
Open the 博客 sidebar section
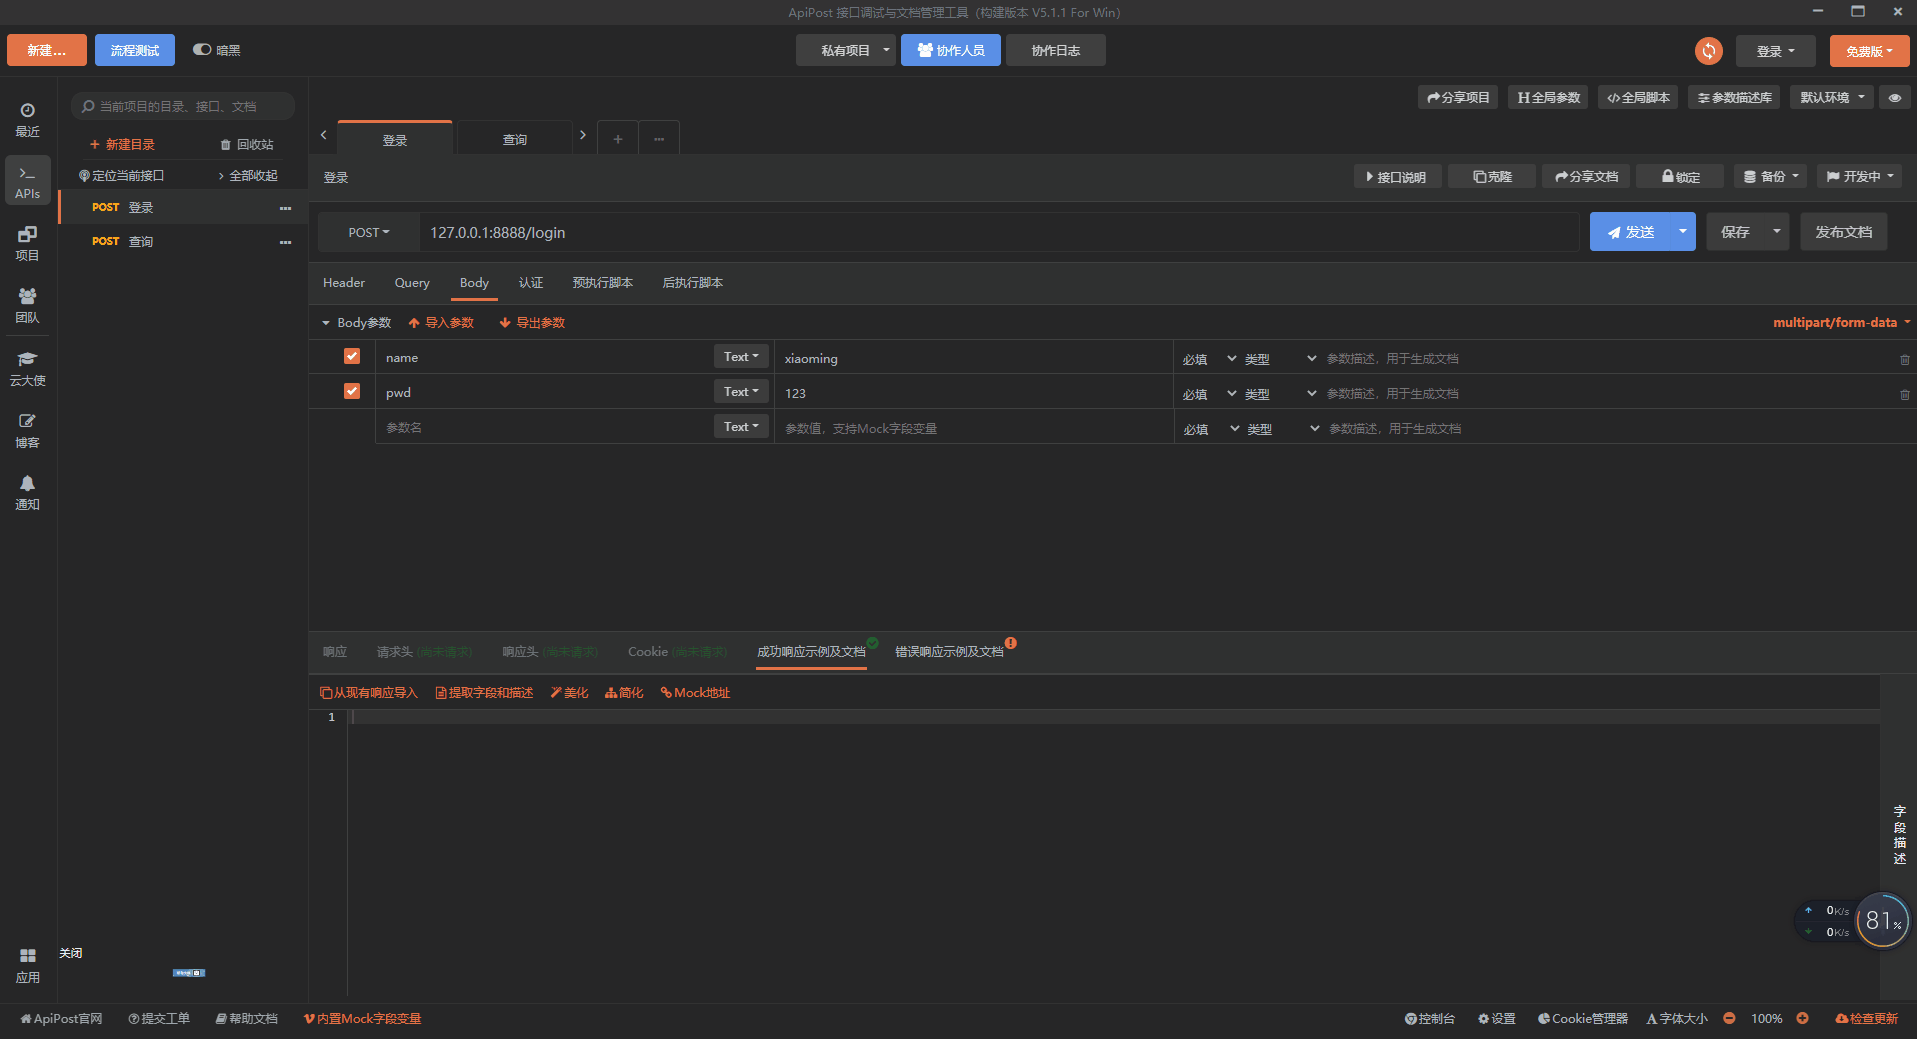coord(28,431)
